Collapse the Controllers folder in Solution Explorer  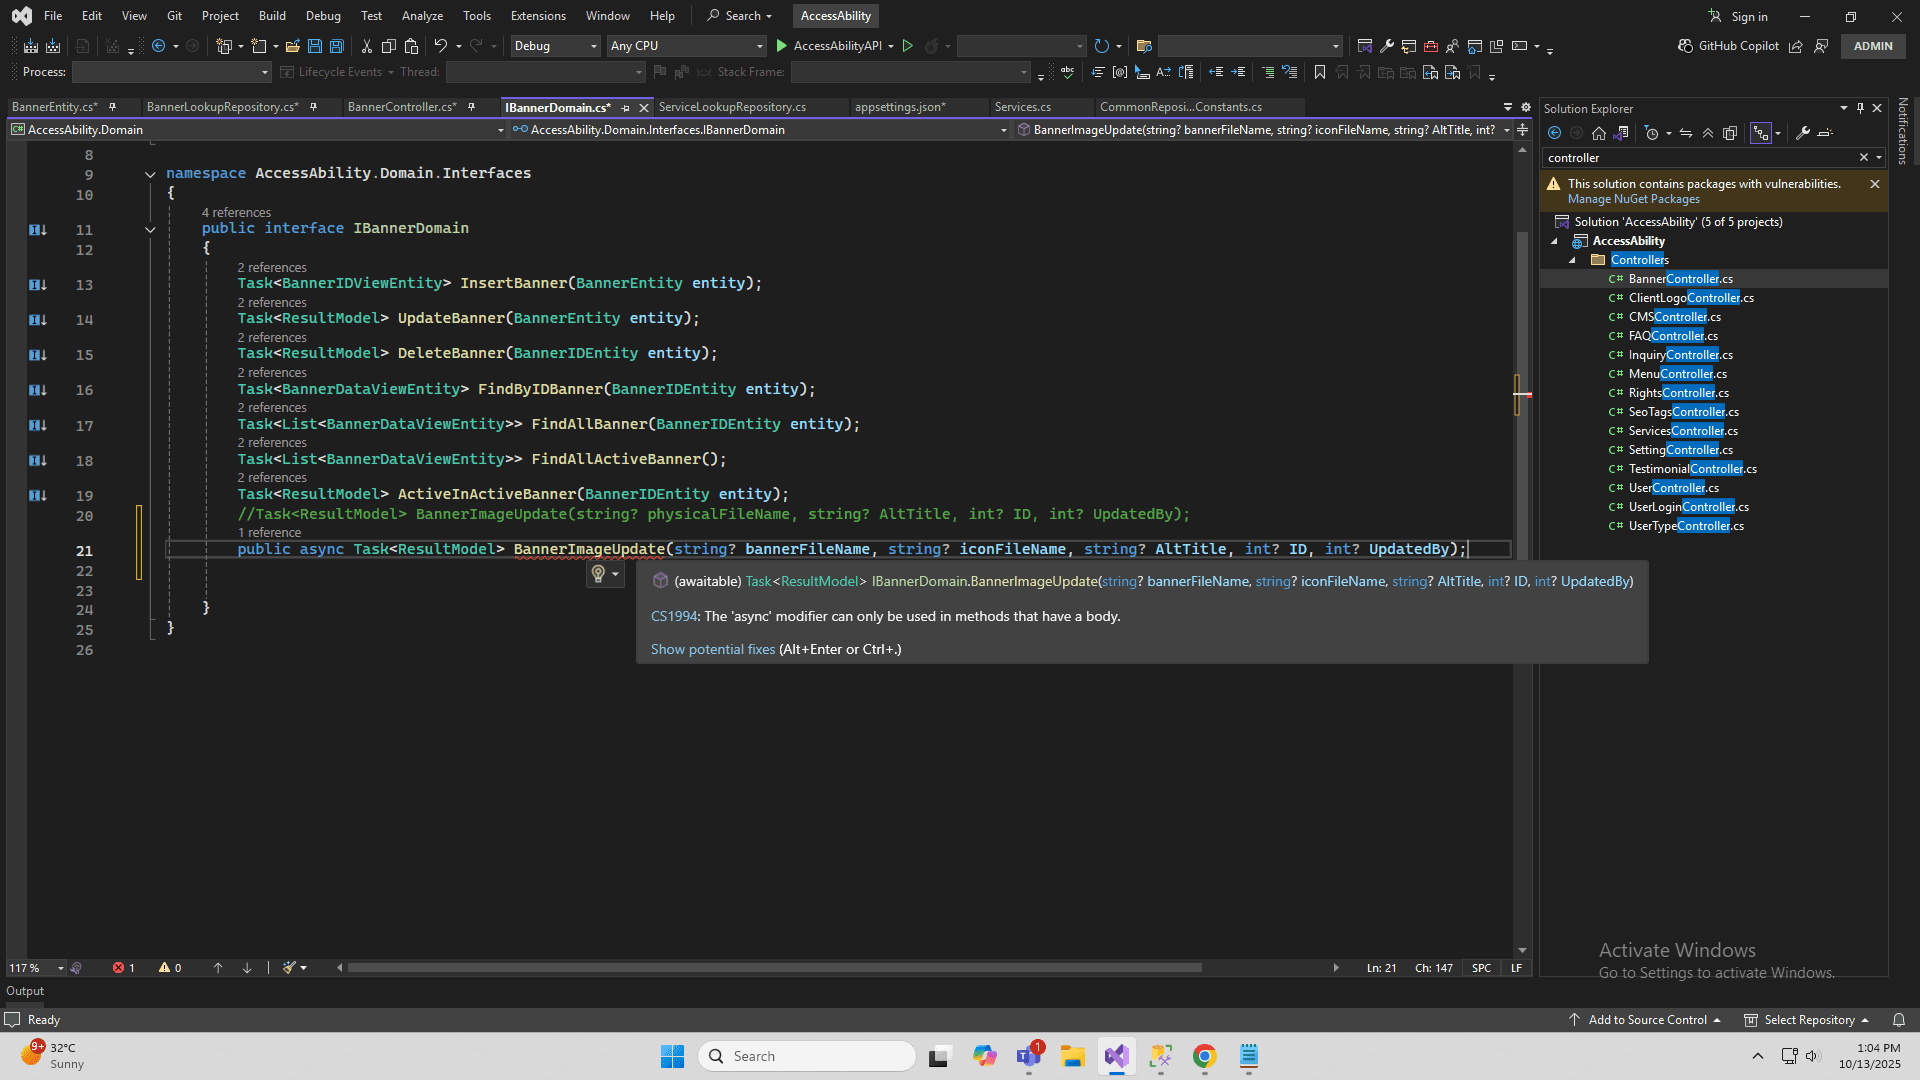point(1572,260)
